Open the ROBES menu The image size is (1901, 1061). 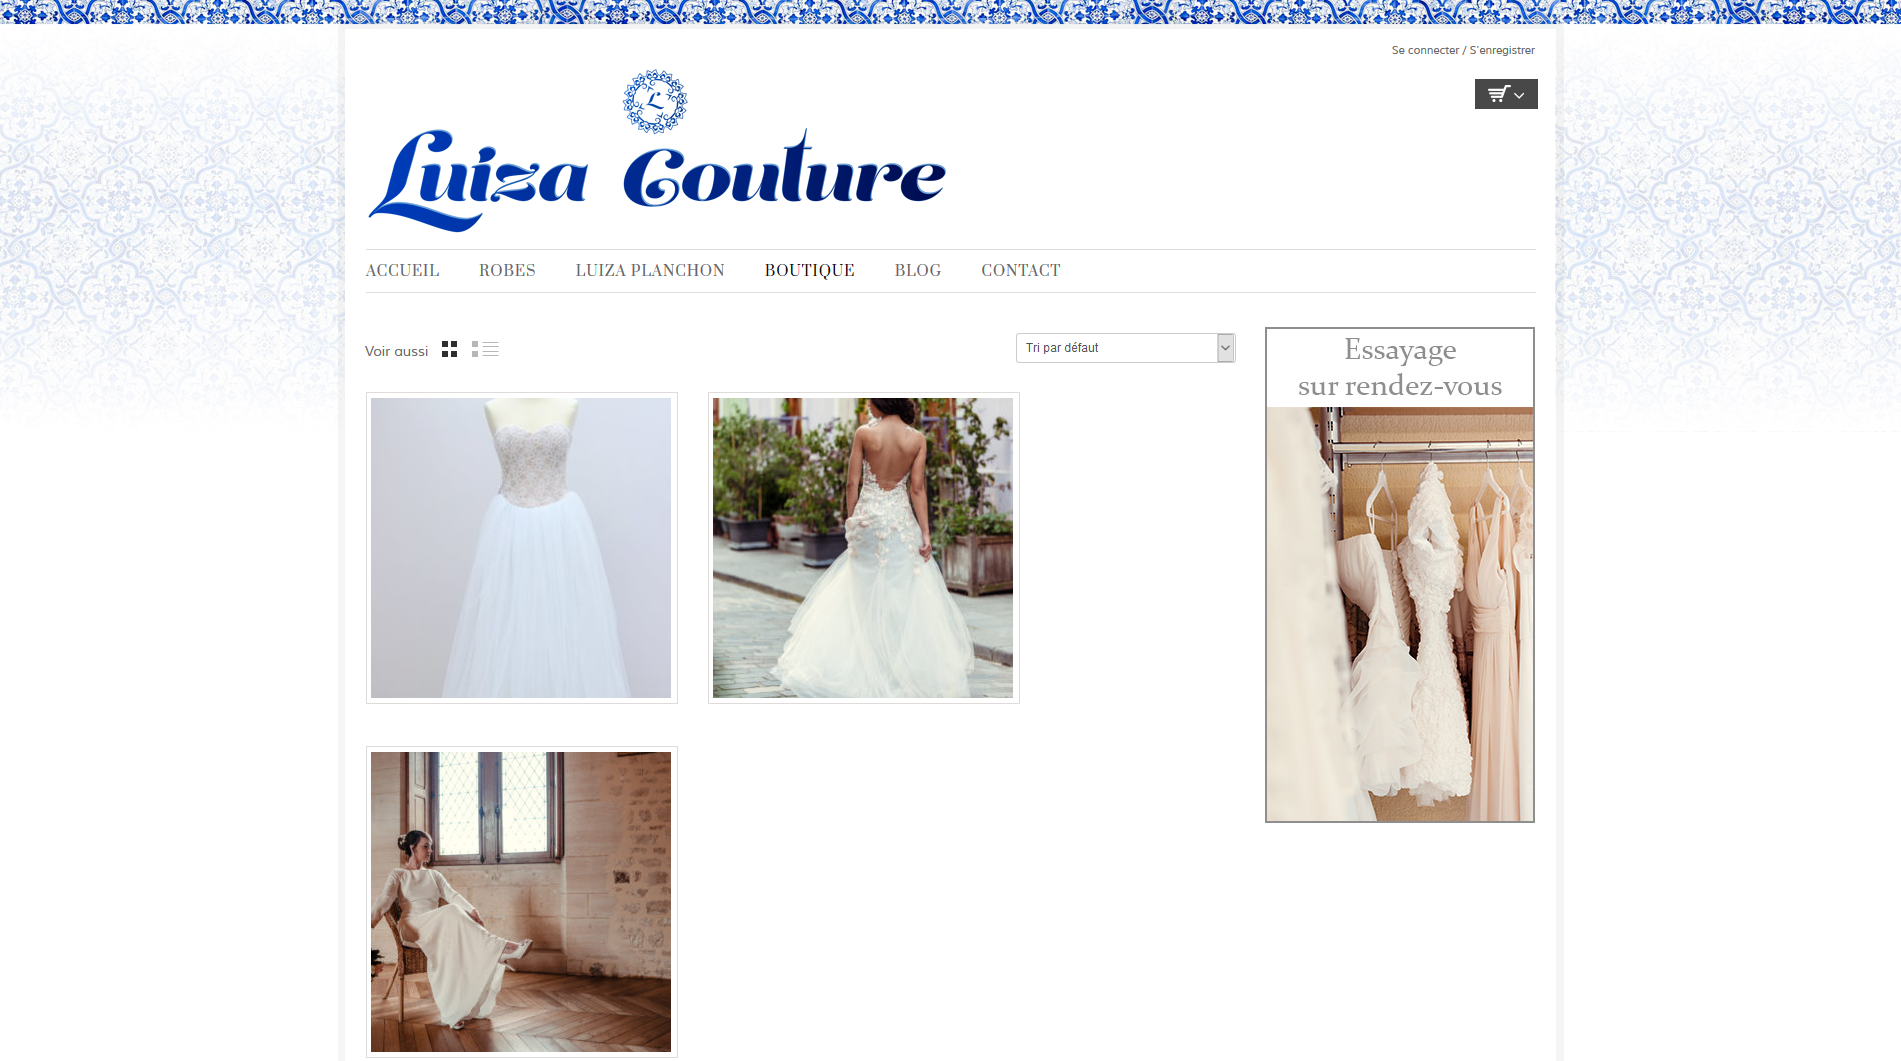507,271
